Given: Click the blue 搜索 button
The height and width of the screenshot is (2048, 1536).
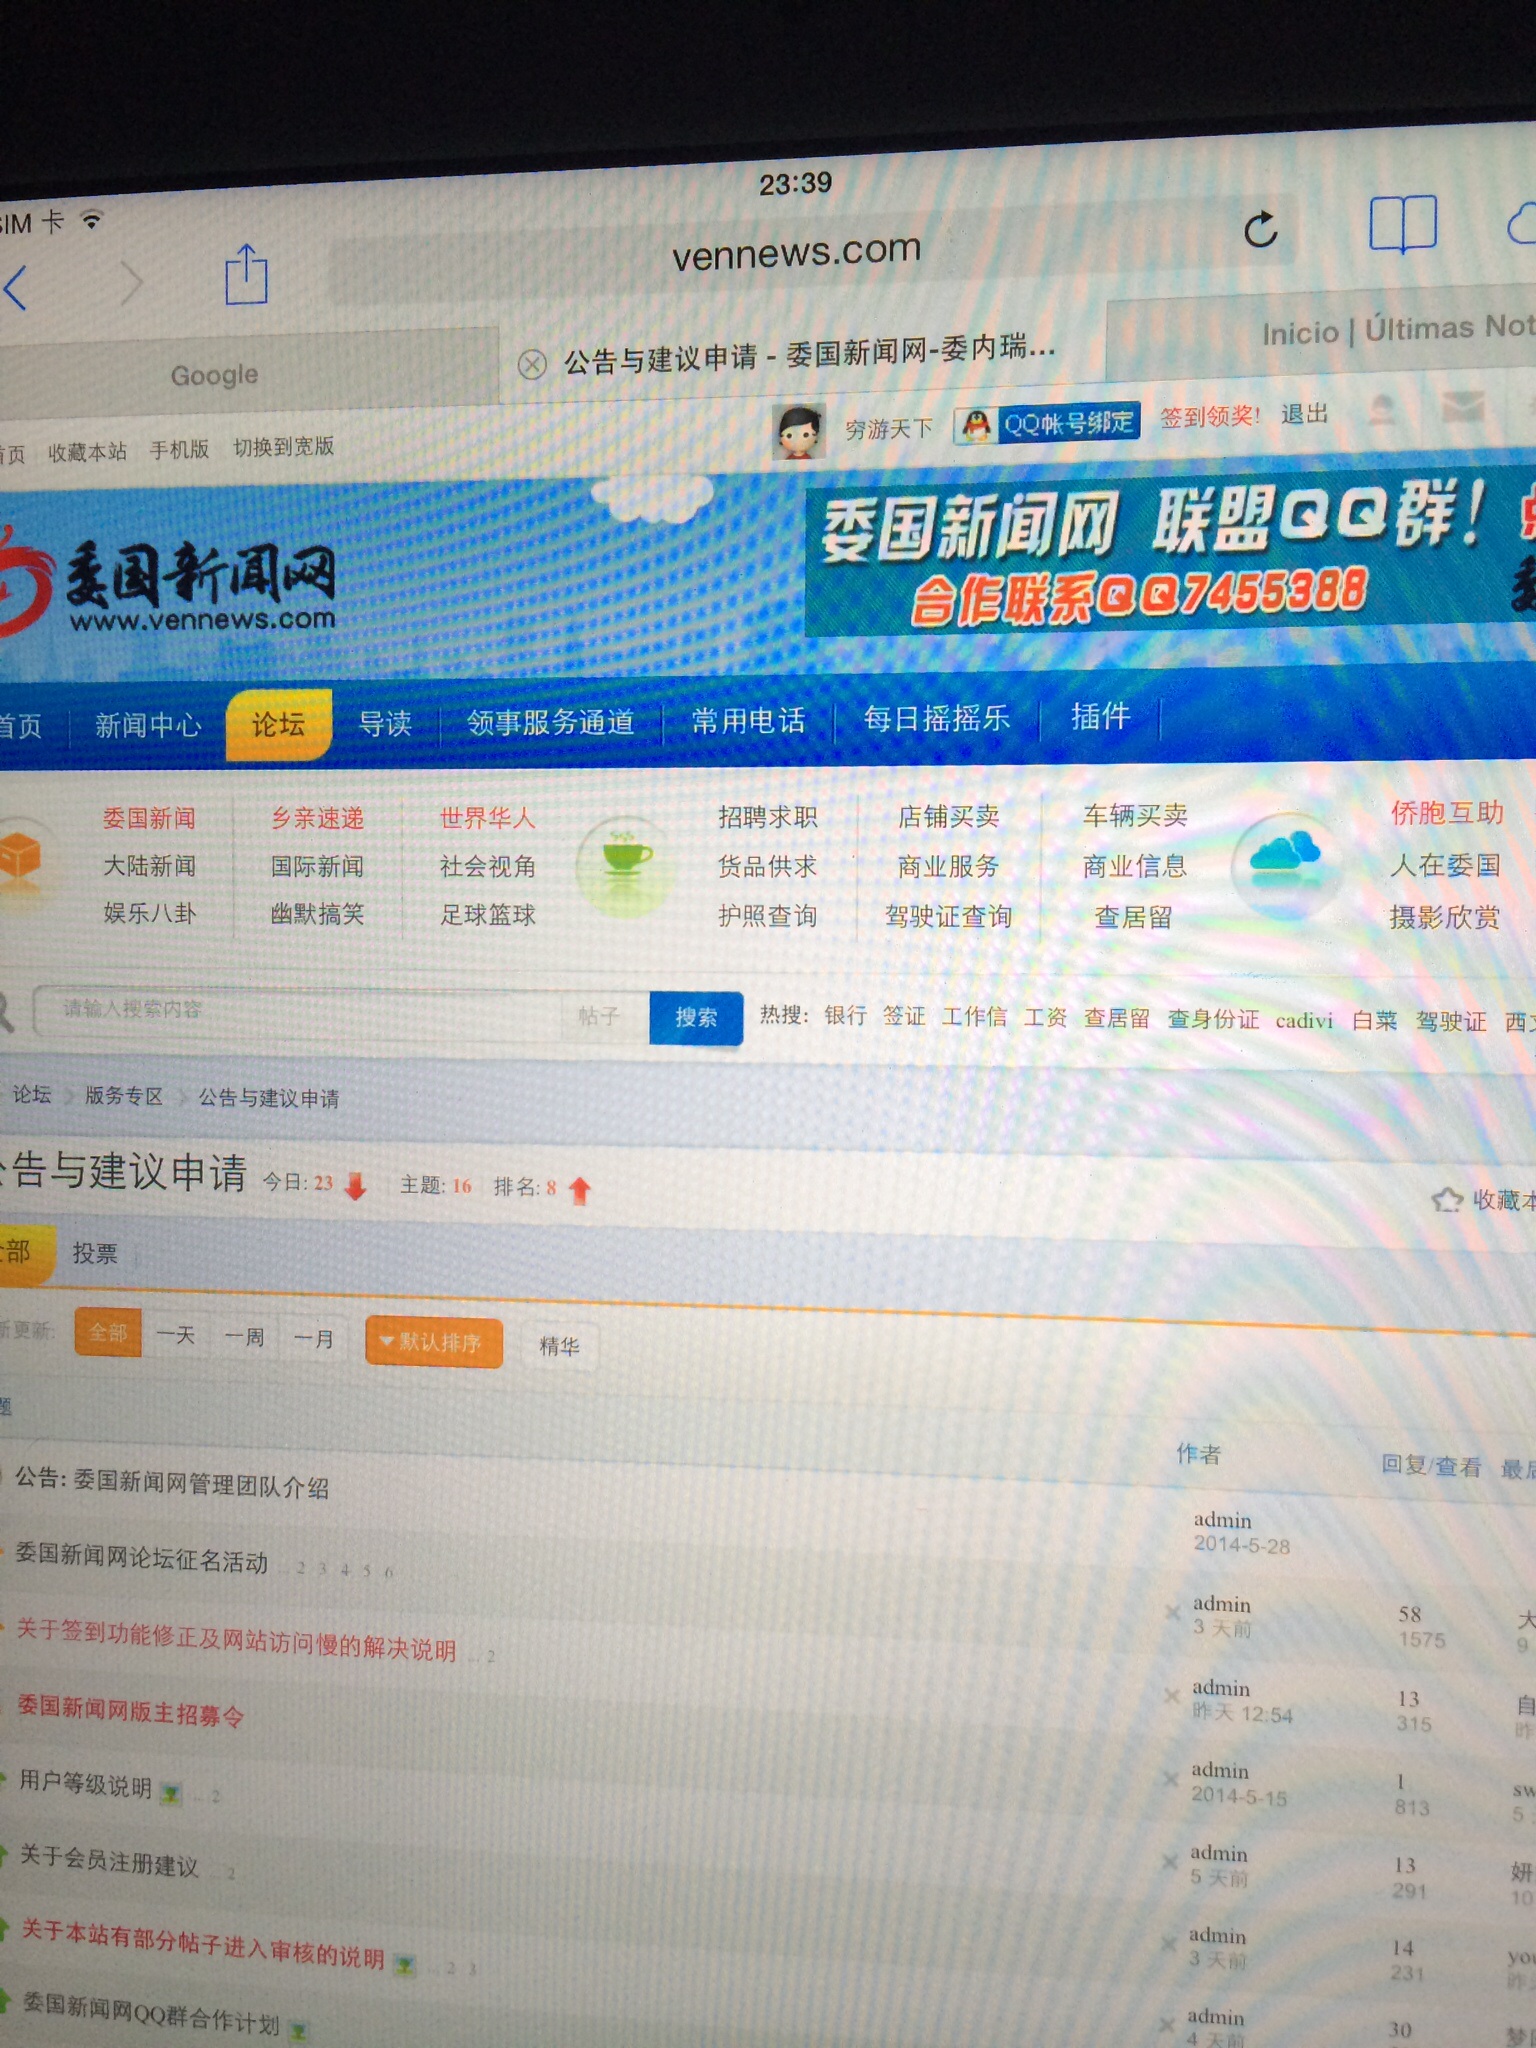Looking at the screenshot, I should click(696, 1018).
